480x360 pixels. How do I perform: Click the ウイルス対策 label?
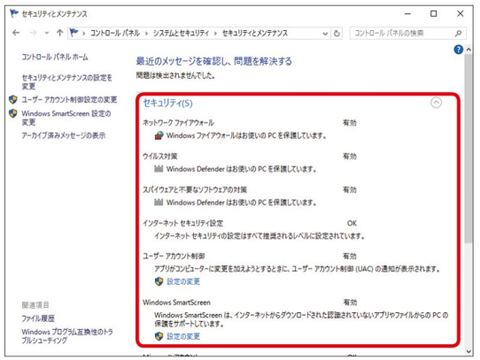click(x=160, y=156)
